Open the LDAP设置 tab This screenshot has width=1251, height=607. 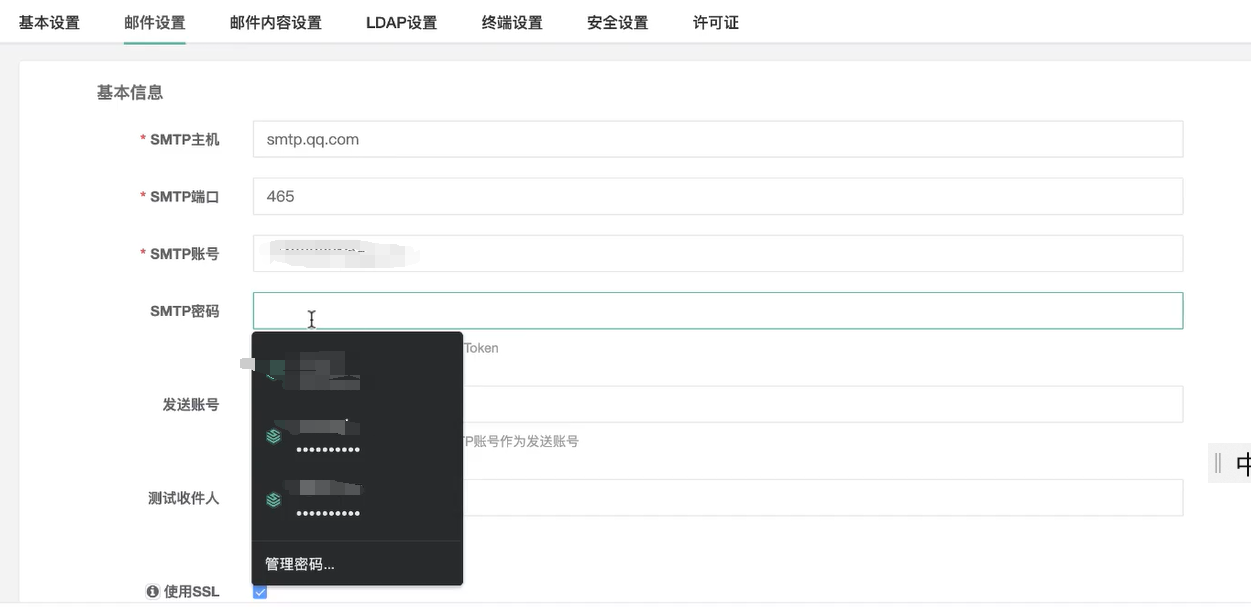click(401, 22)
